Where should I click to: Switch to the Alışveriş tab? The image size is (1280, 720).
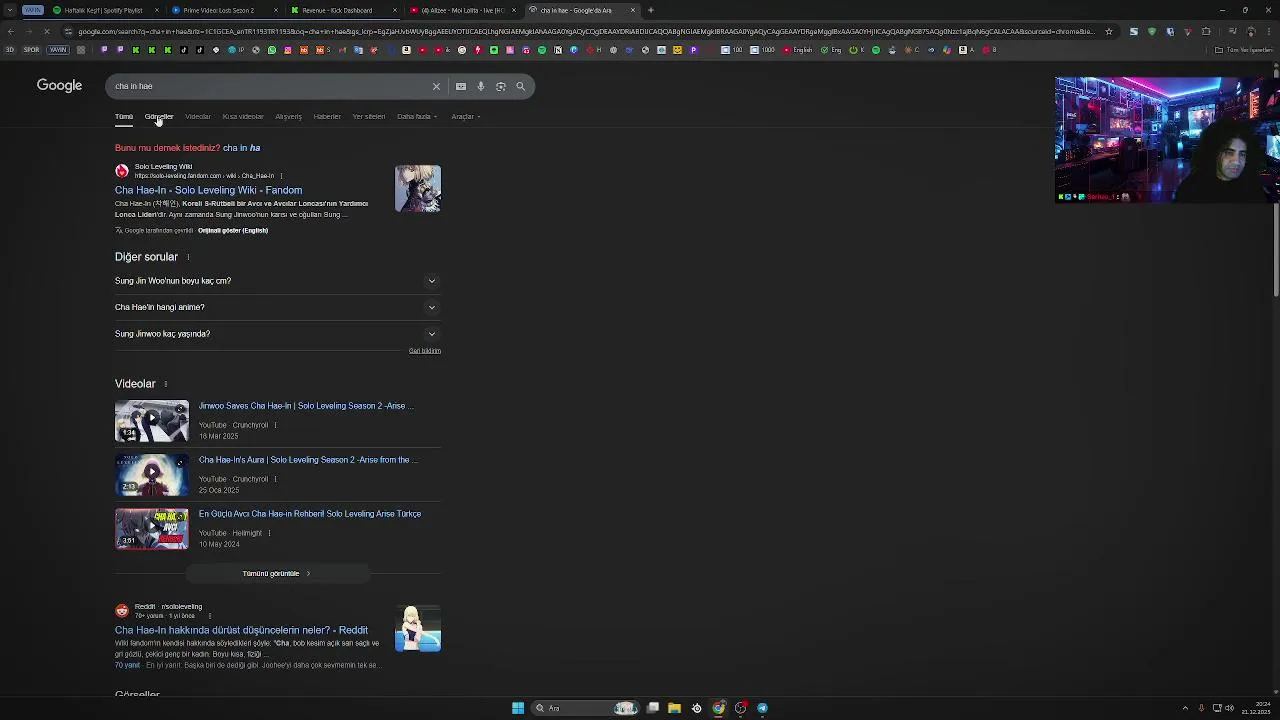[288, 116]
